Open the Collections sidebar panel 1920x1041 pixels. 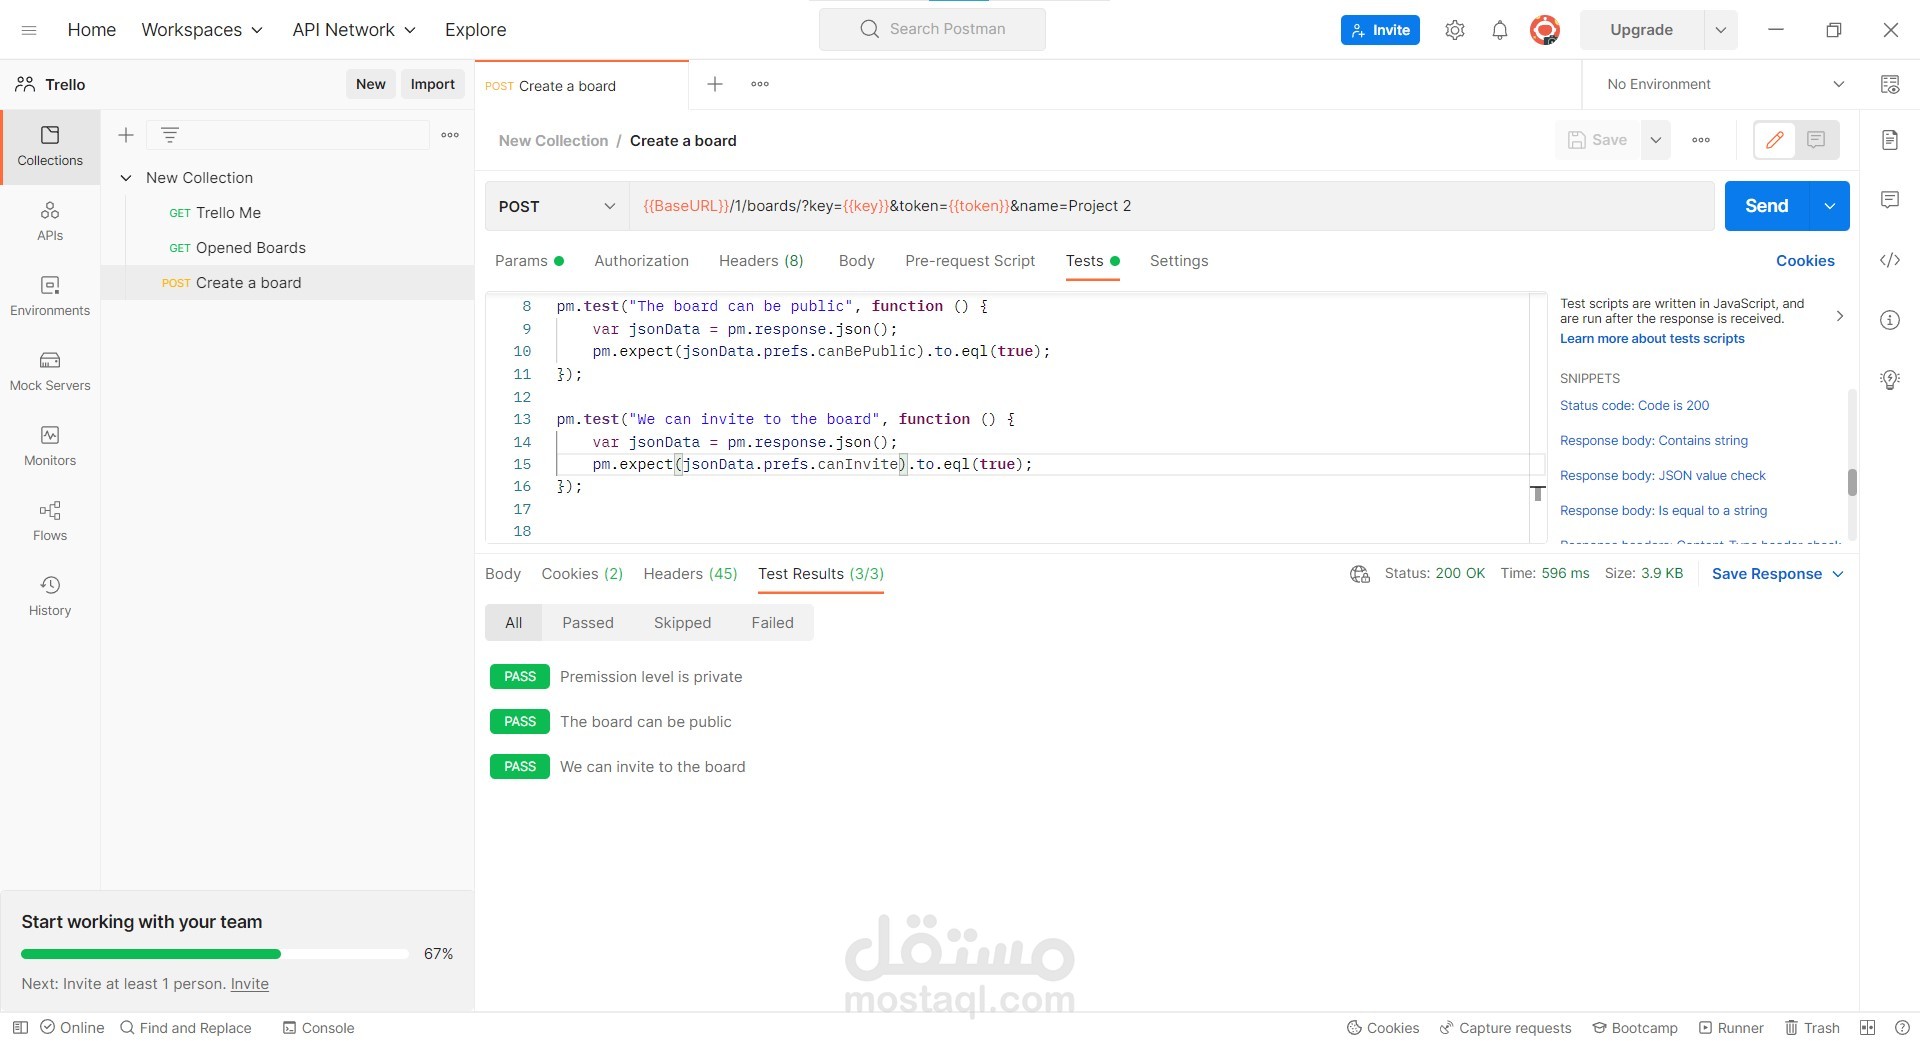click(x=50, y=147)
